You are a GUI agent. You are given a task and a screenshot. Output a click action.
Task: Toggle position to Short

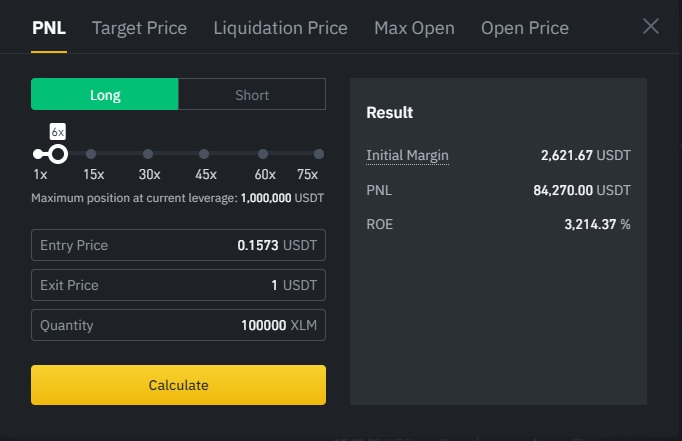252,94
